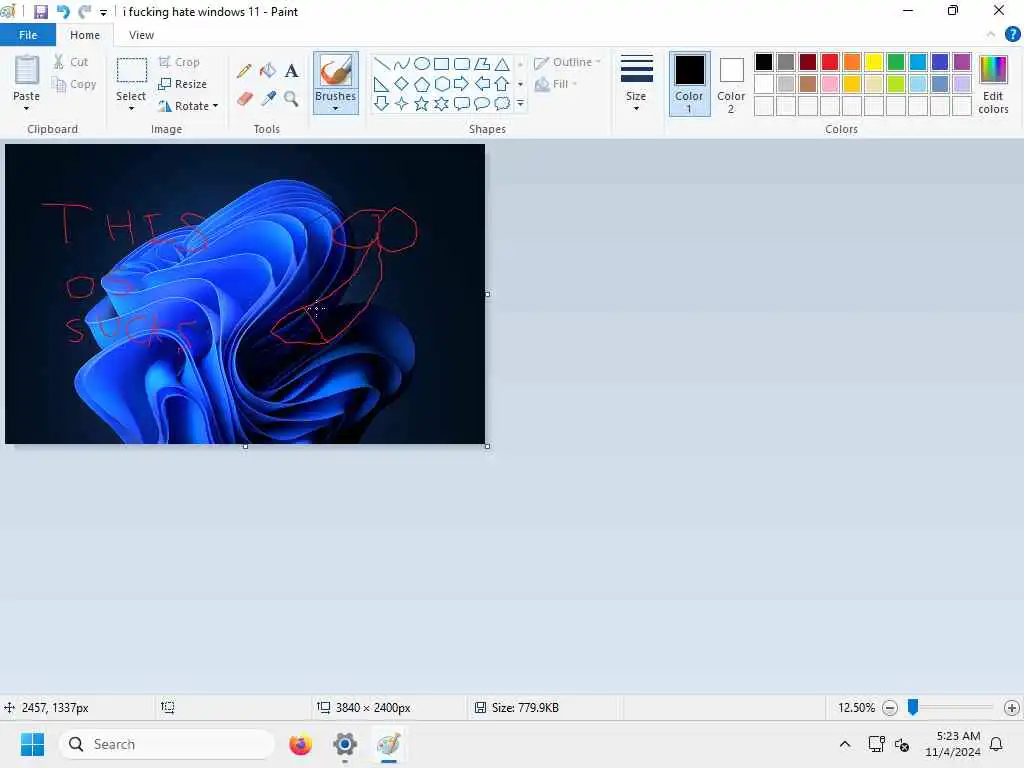
Task: Click the Save icon in quick access toolbar
Action: coord(40,12)
